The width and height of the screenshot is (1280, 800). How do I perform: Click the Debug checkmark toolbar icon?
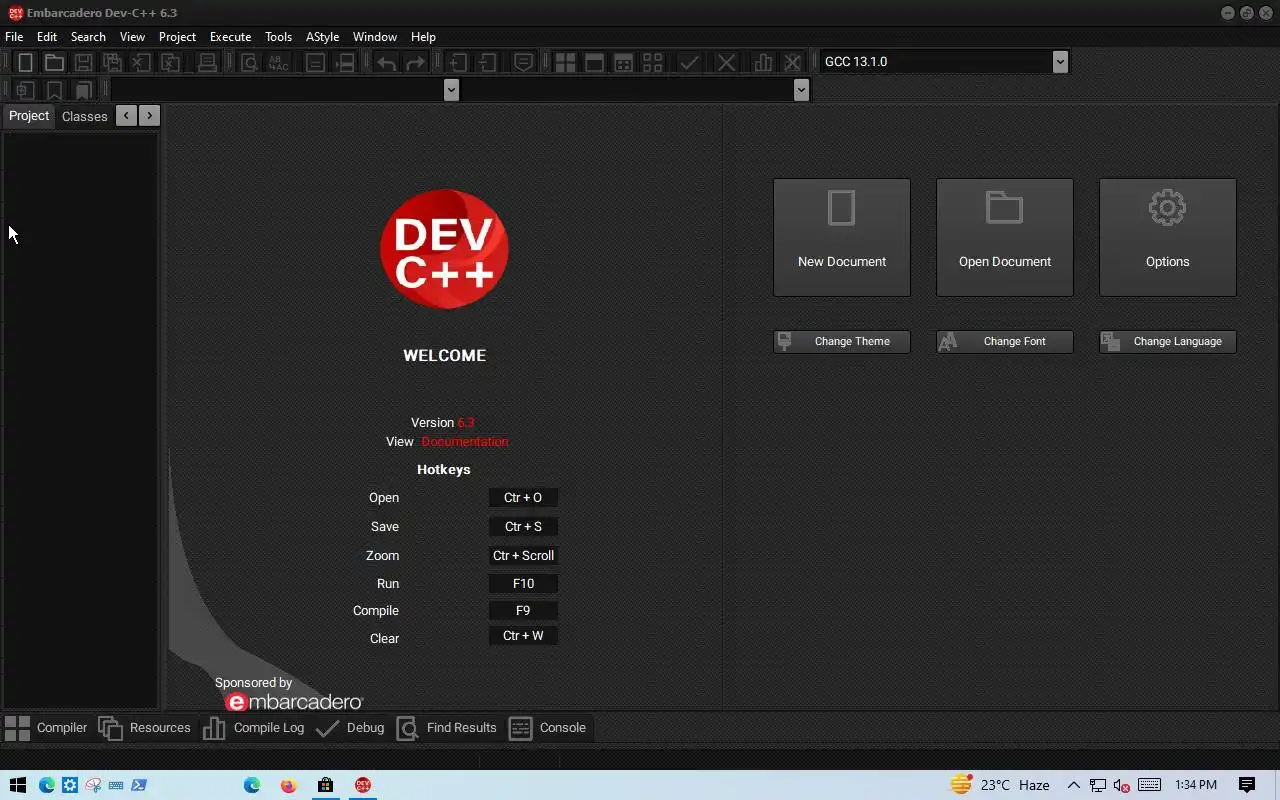(x=689, y=62)
